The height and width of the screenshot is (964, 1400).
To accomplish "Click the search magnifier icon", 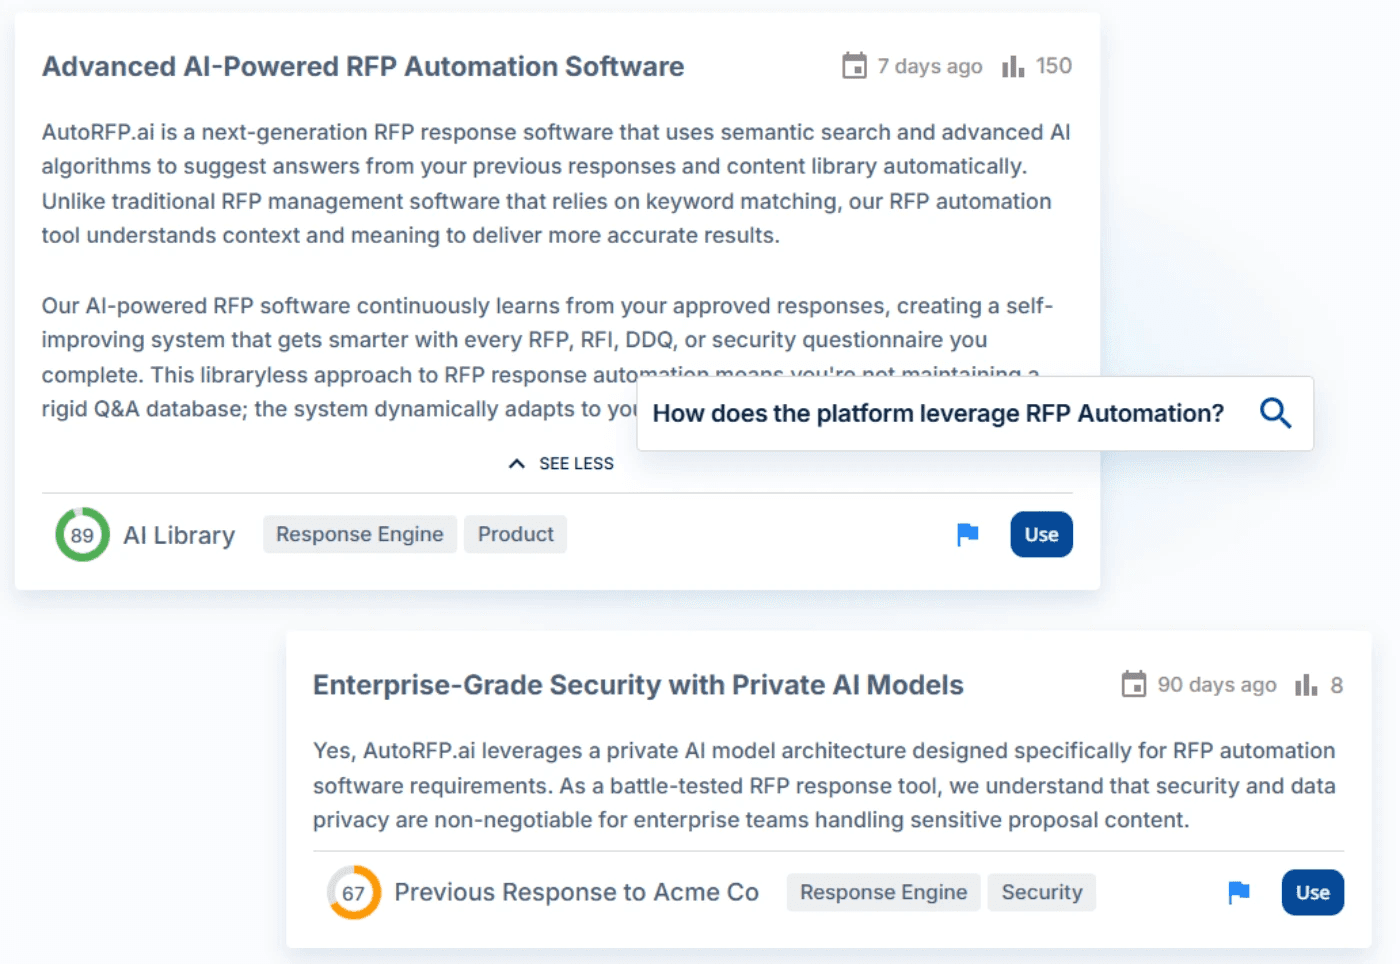I will coord(1275,413).
